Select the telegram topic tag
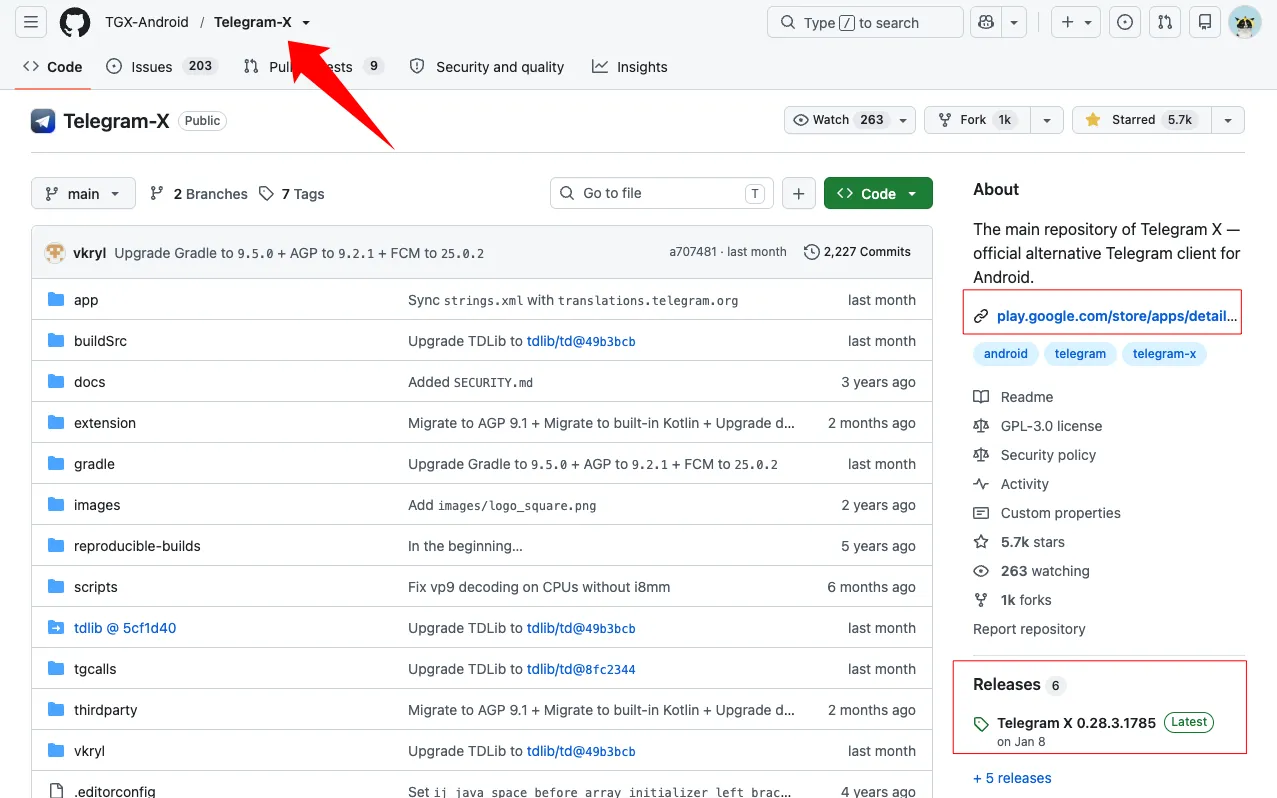 [1080, 354]
